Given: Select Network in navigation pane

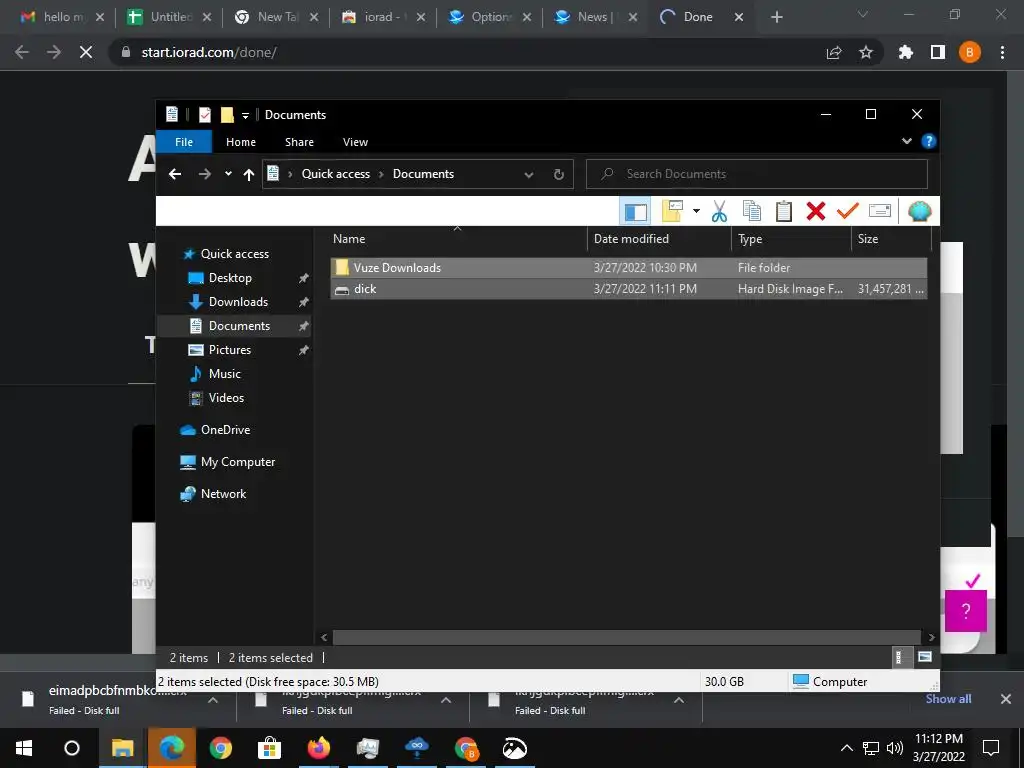Looking at the screenshot, I should [x=223, y=494].
